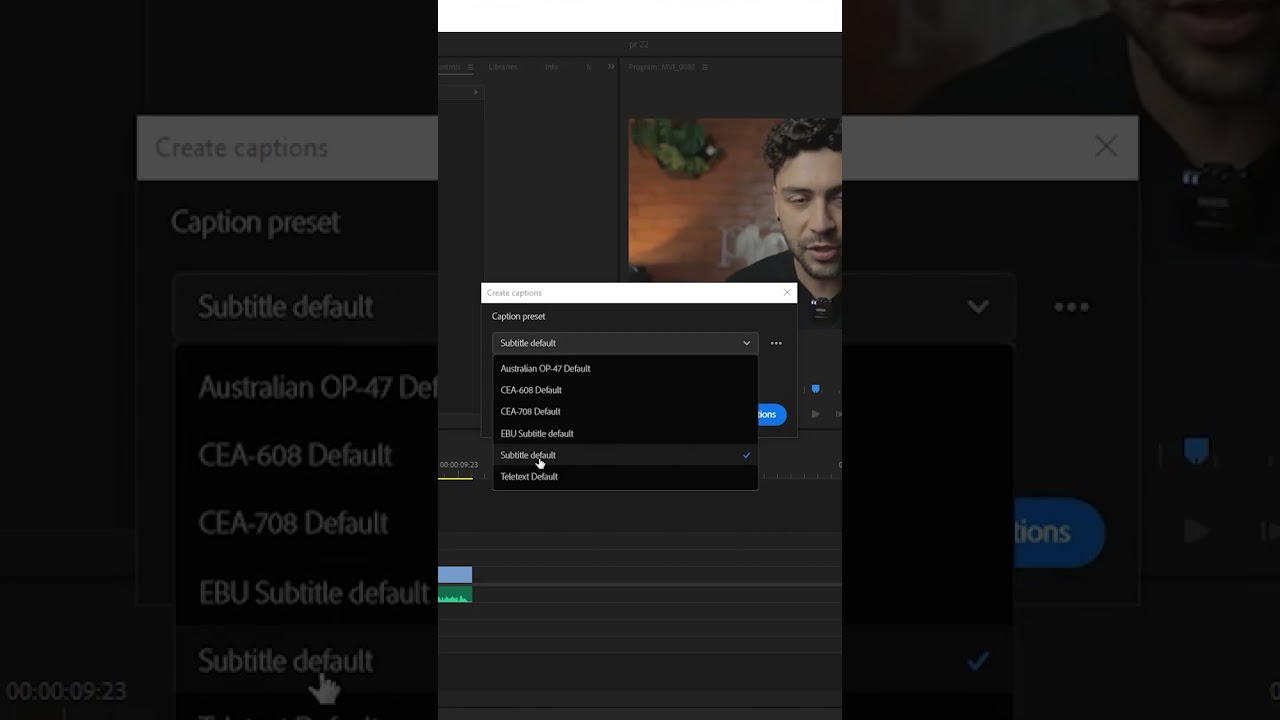This screenshot has height=720, width=1280.
Task: Open the three-dots preset options menu
Action: coord(776,343)
